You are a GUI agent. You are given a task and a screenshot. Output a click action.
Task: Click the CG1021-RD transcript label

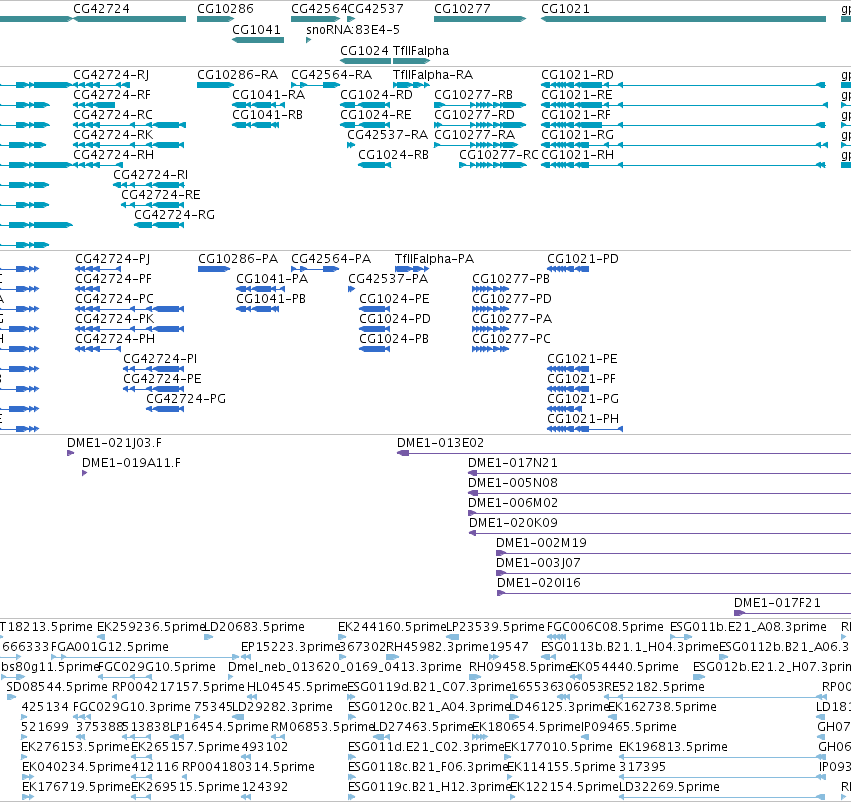tap(577, 75)
